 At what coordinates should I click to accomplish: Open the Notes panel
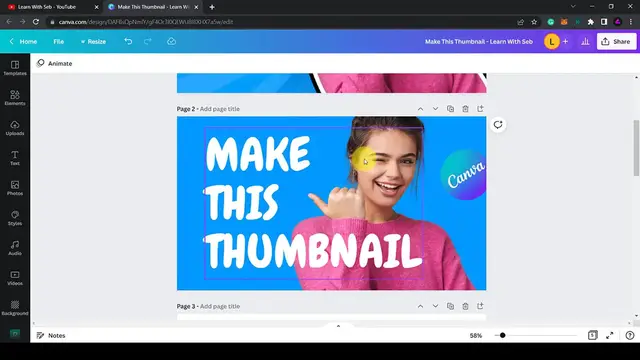(x=51, y=335)
